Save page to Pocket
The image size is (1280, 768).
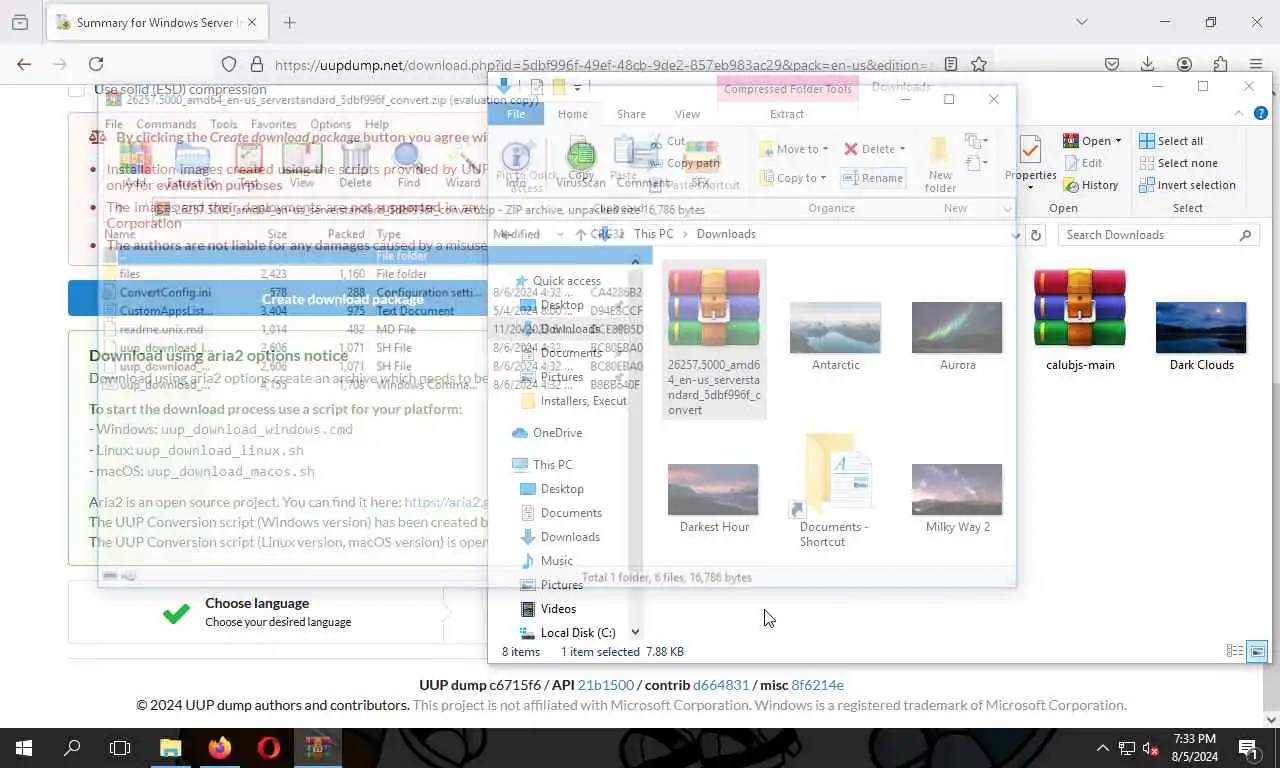(1112, 64)
